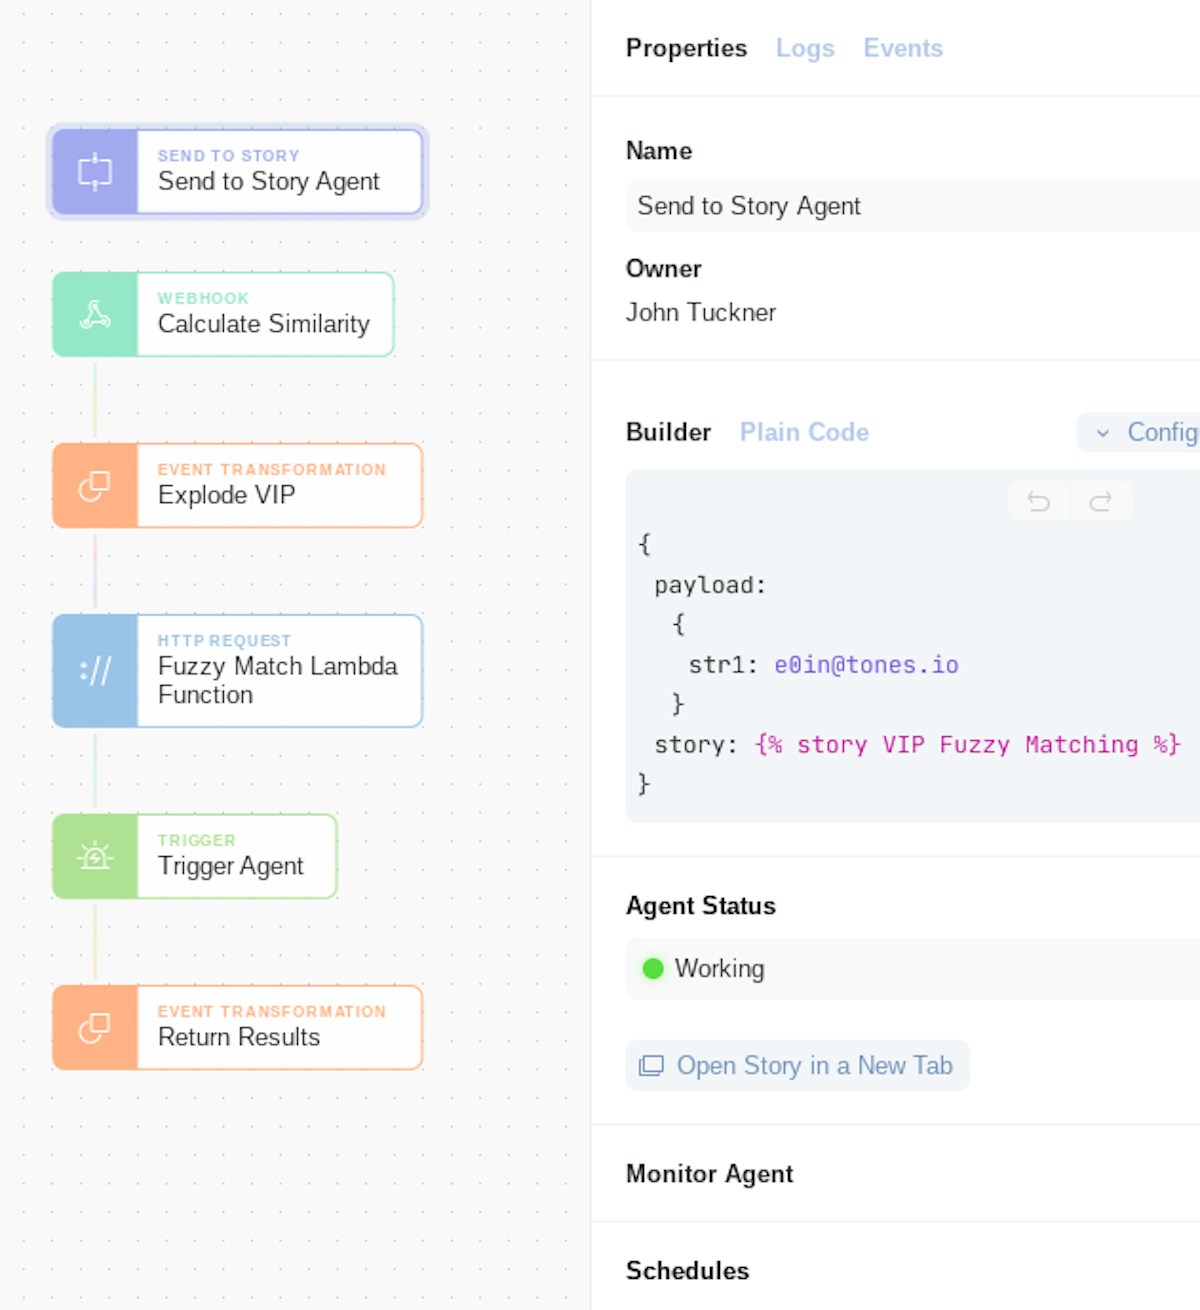The height and width of the screenshot is (1310, 1200).
Task: Click the Agent Status heading
Action: pos(701,906)
